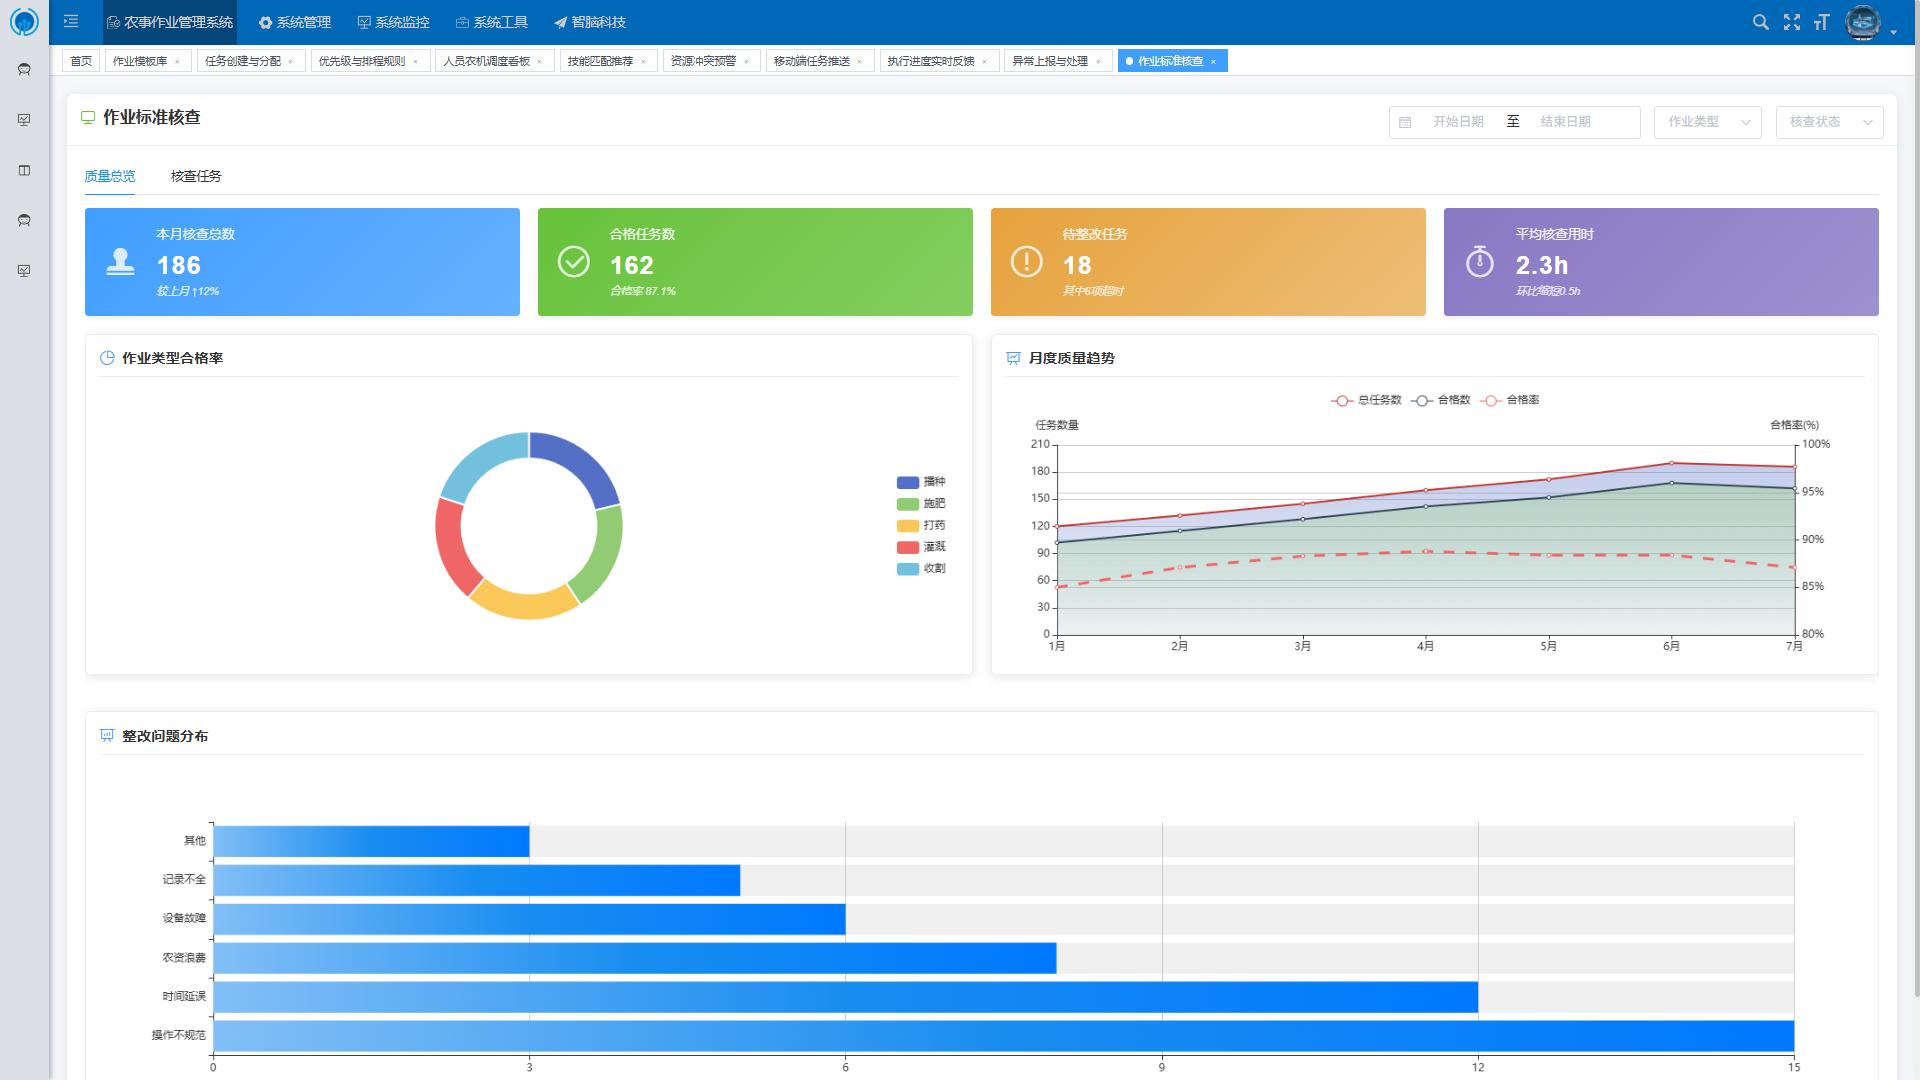Click the stopwatch icon on 平均核查用时 card
The height and width of the screenshot is (1080, 1920).
(x=1480, y=262)
